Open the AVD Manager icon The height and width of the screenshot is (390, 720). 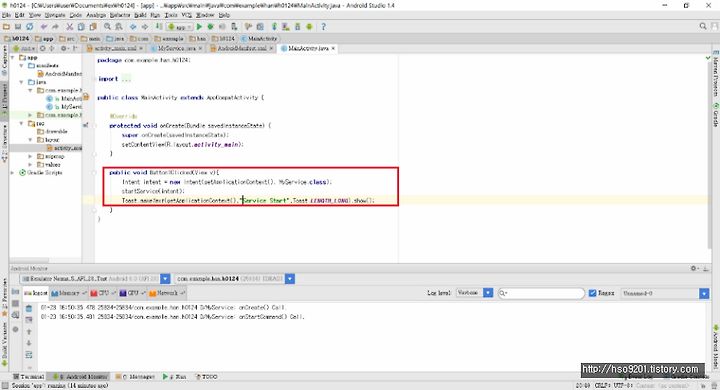click(286, 27)
